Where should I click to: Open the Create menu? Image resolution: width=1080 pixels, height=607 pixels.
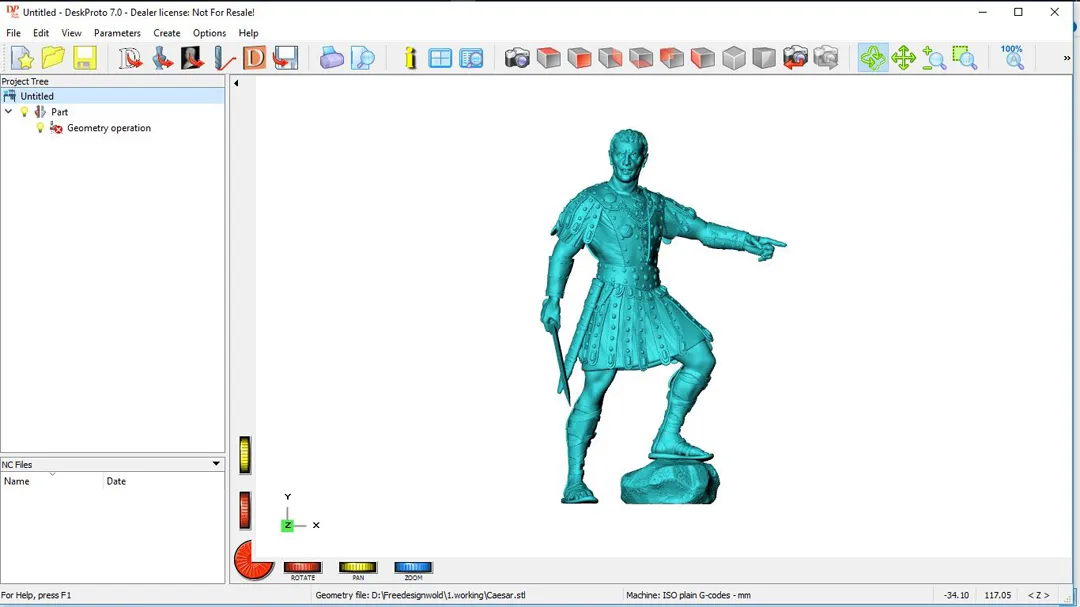(x=167, y=33)
